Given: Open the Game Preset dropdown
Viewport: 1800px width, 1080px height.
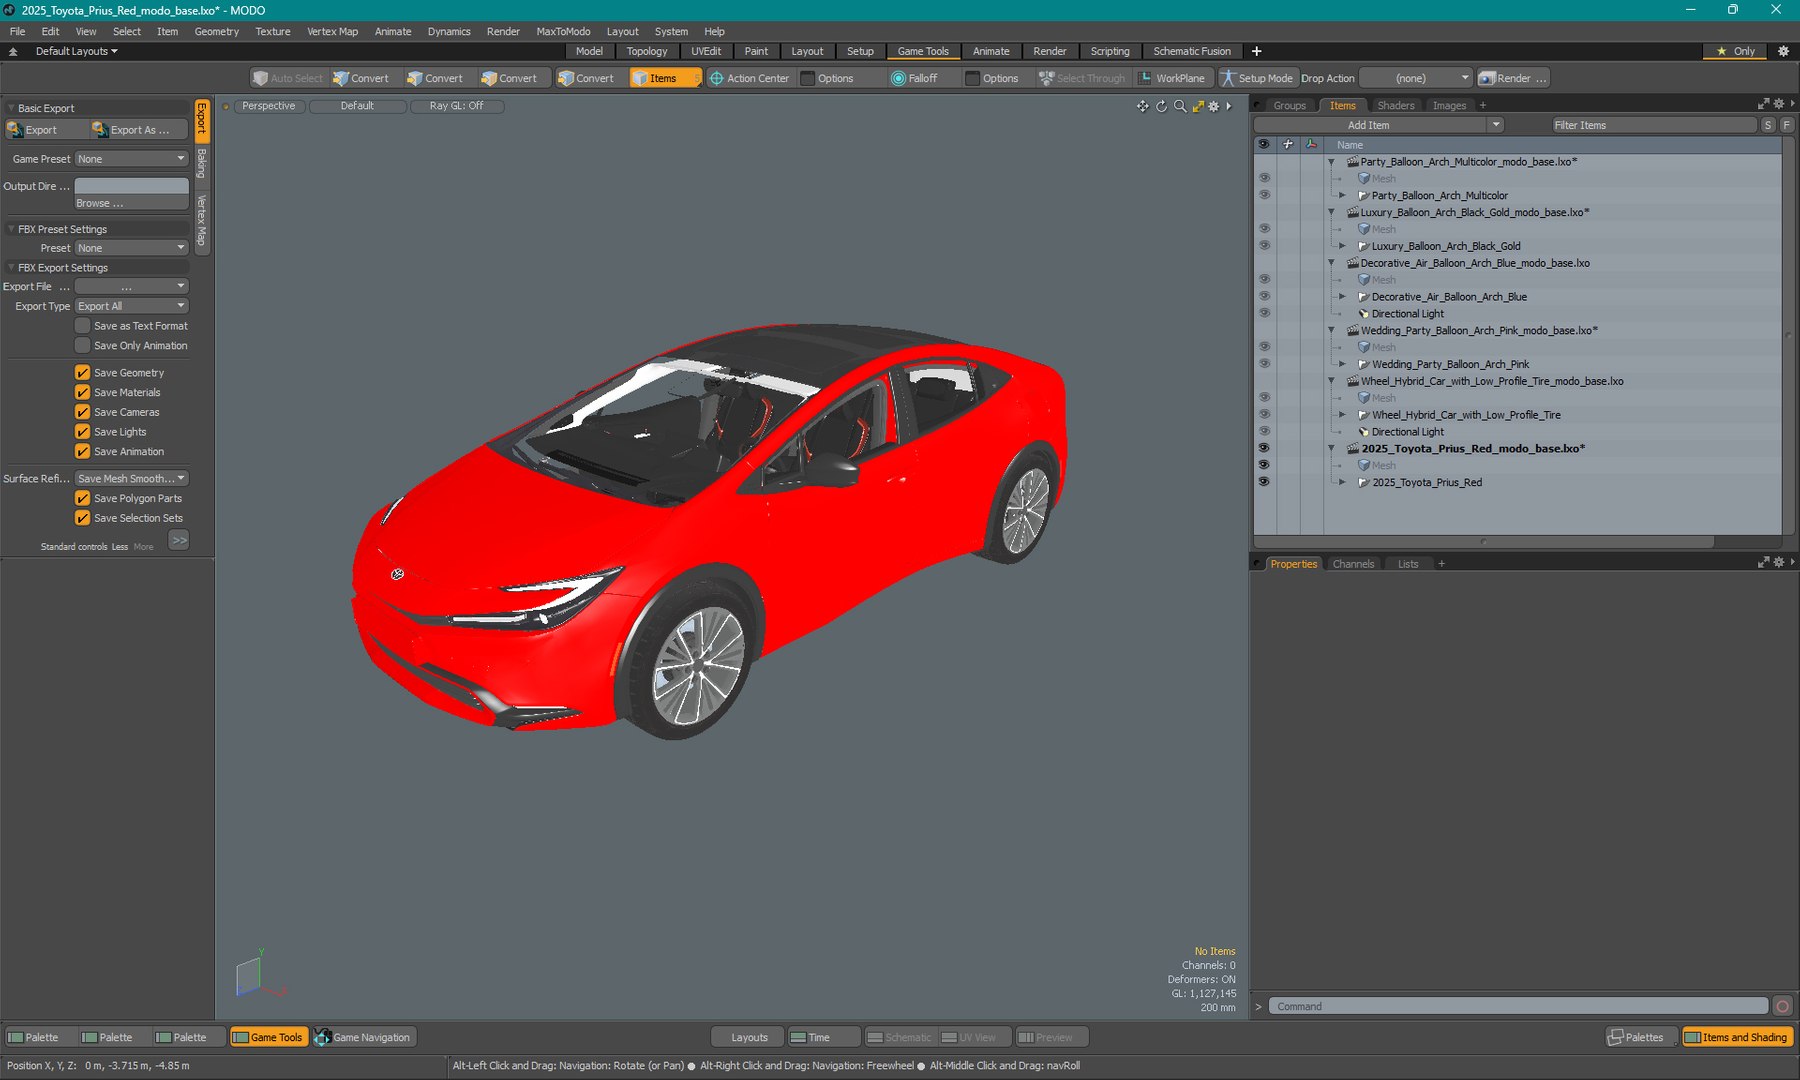Looking at the screenshot, I should (x=132, y=159).
